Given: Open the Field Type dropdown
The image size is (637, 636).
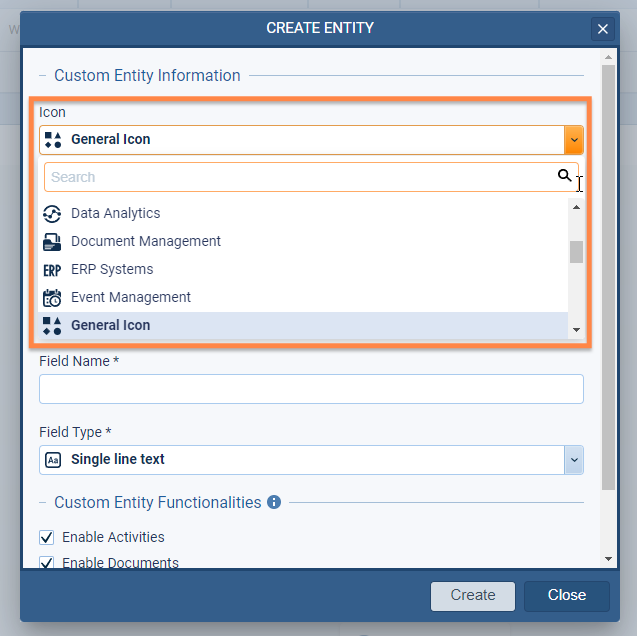Looking at the screenshot, I should pos(573,460).
